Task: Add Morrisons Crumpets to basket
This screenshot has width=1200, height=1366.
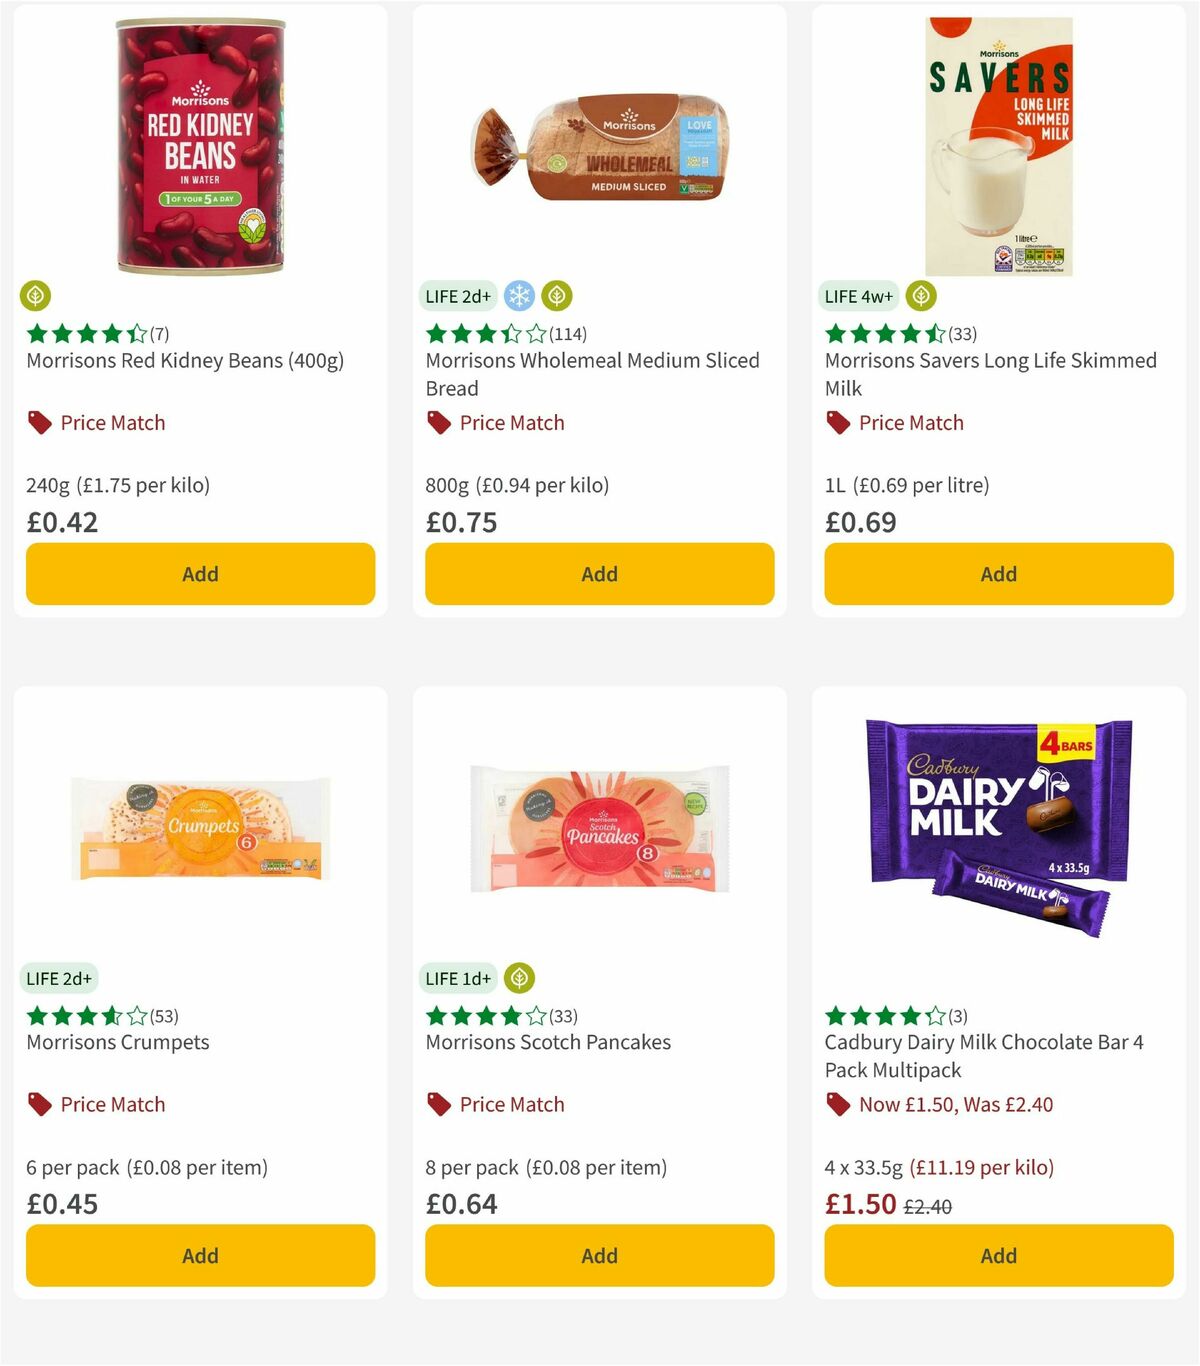Action: 200,1255
